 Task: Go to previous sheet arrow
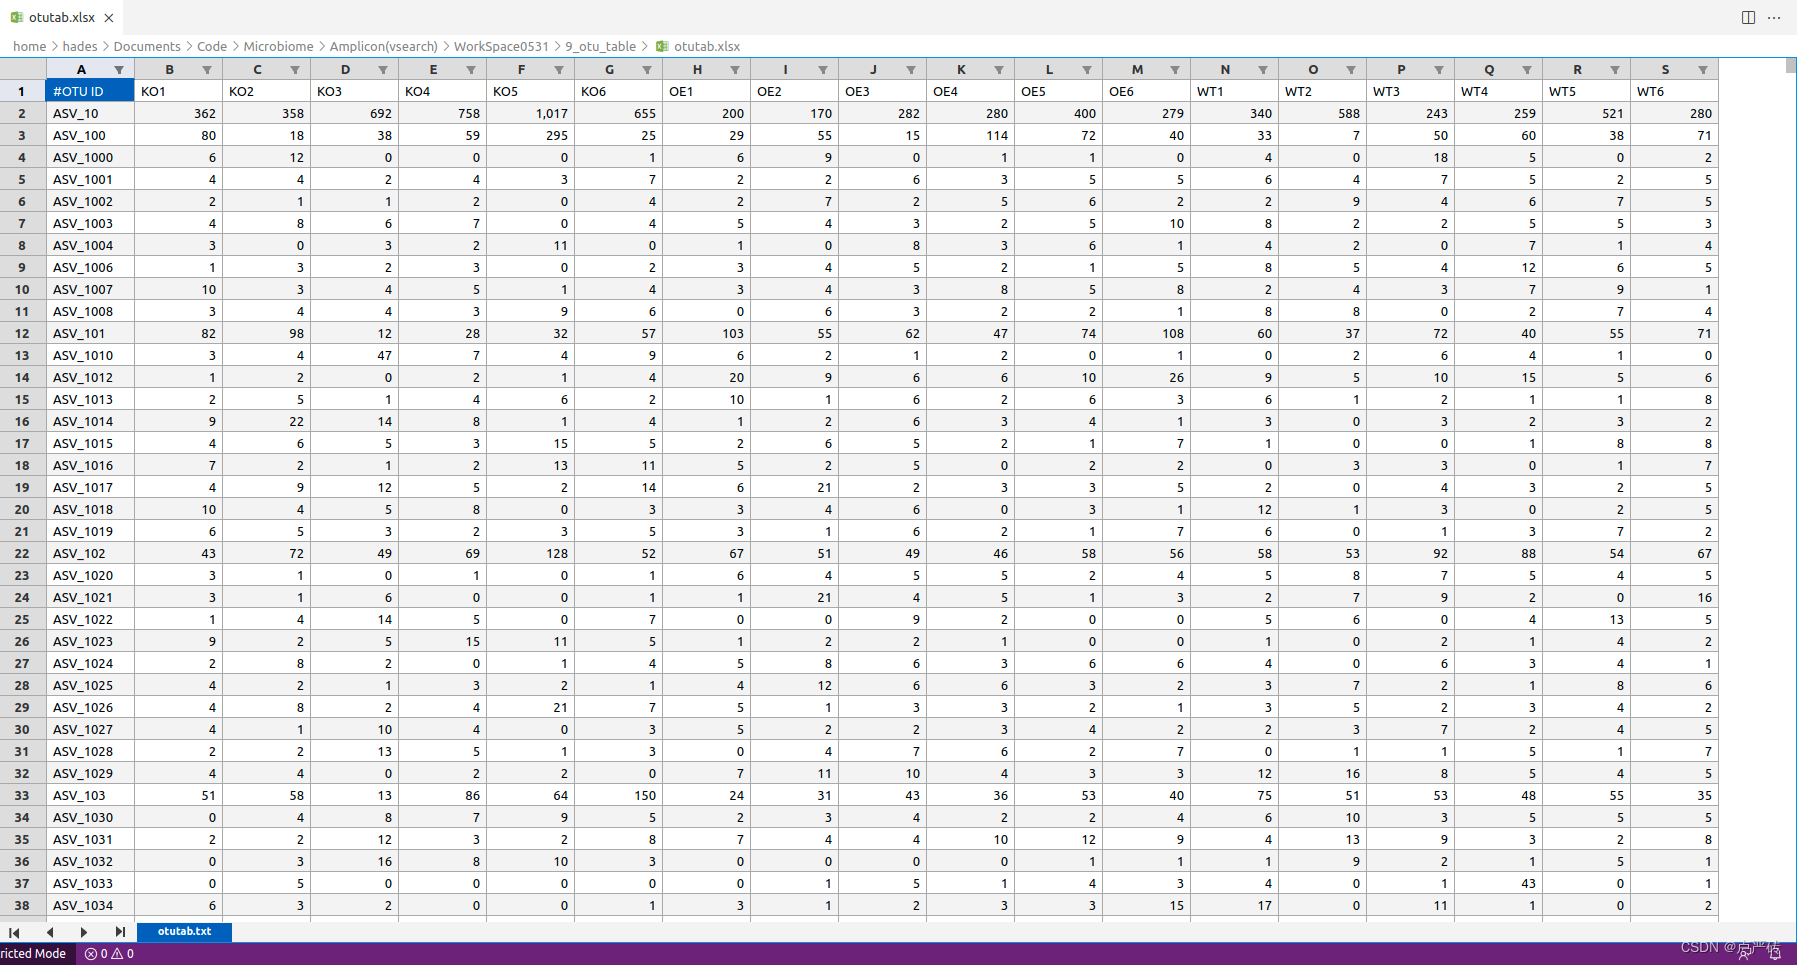tap(49, 932)
